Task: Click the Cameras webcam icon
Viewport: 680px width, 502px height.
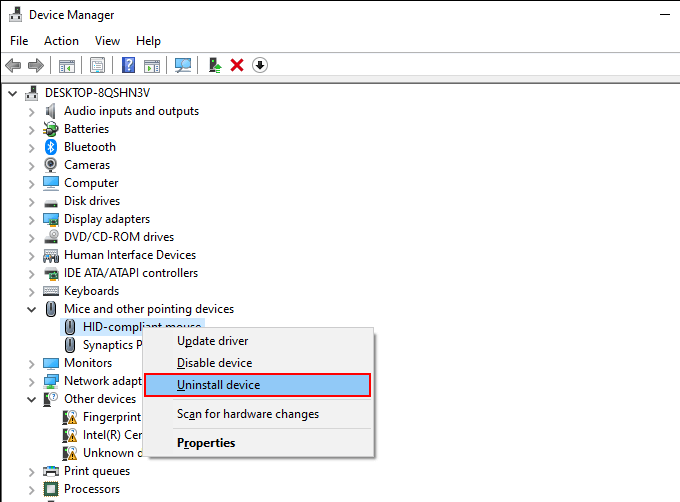Action: [x=51, y=165]
